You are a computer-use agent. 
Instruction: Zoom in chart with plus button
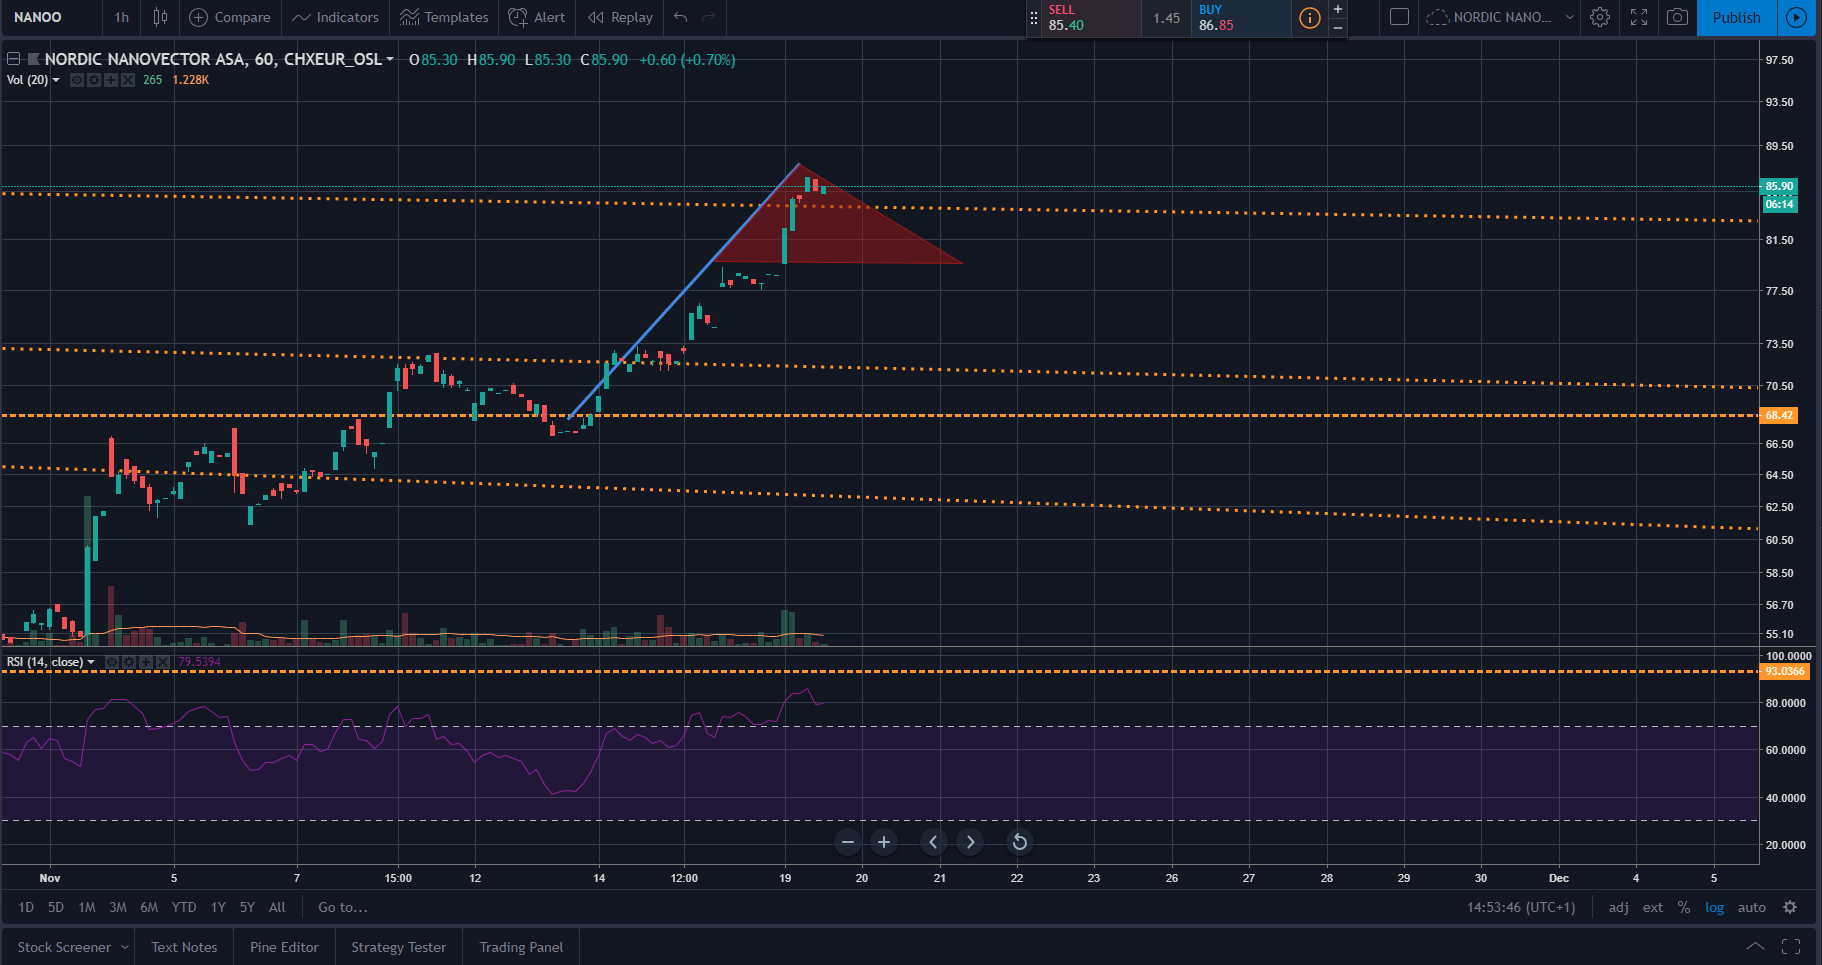[x=884, y=842]
